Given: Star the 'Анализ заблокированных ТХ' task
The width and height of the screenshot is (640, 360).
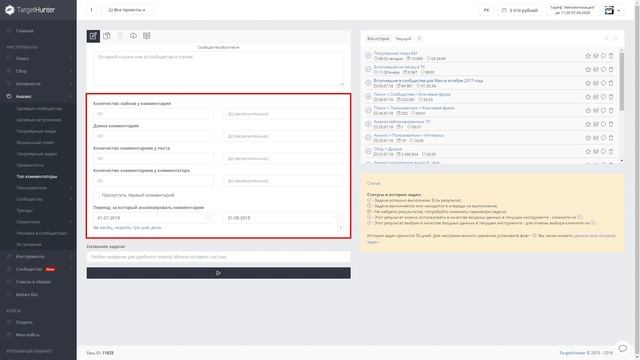Looking at the screenshot, I should point(588,124).
